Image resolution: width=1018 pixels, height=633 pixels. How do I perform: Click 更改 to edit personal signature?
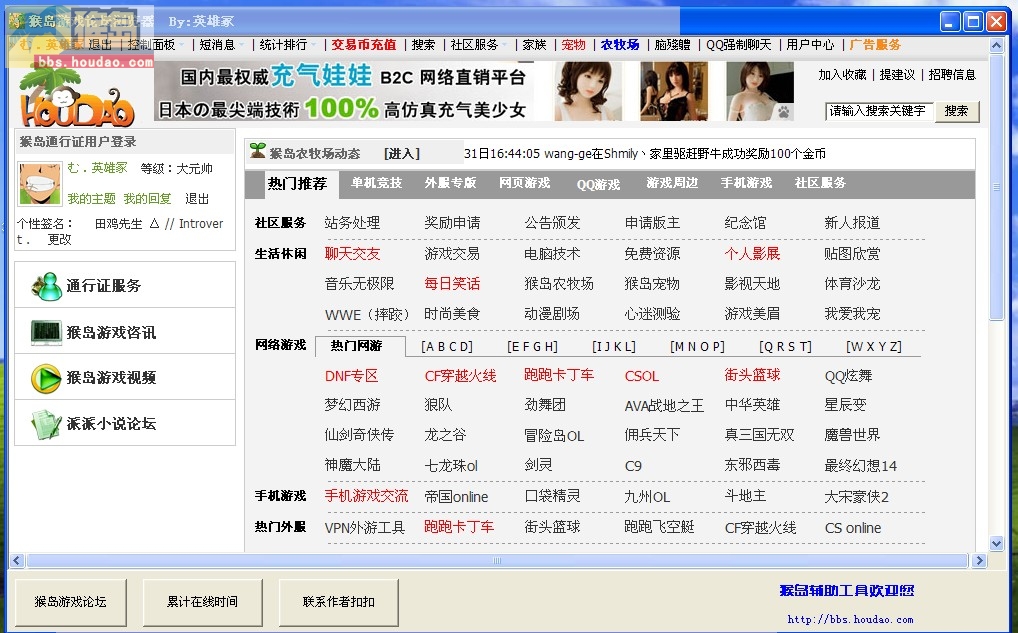coord(59,240)
